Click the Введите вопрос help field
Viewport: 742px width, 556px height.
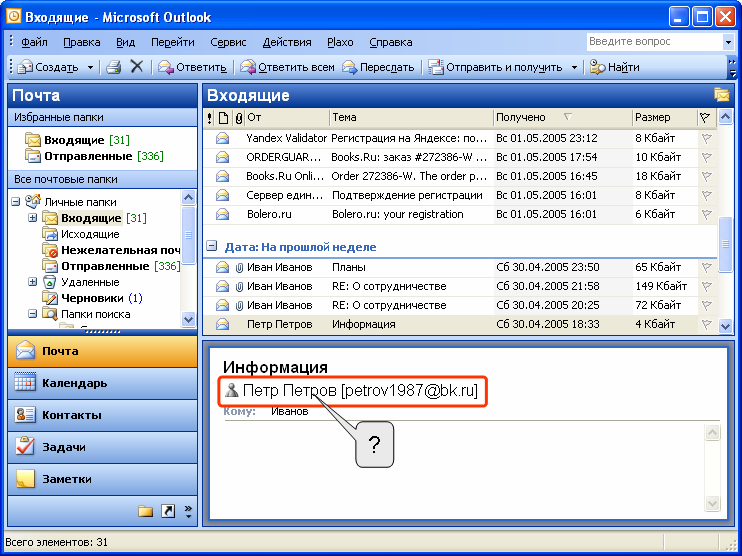[x=655, y=42]
